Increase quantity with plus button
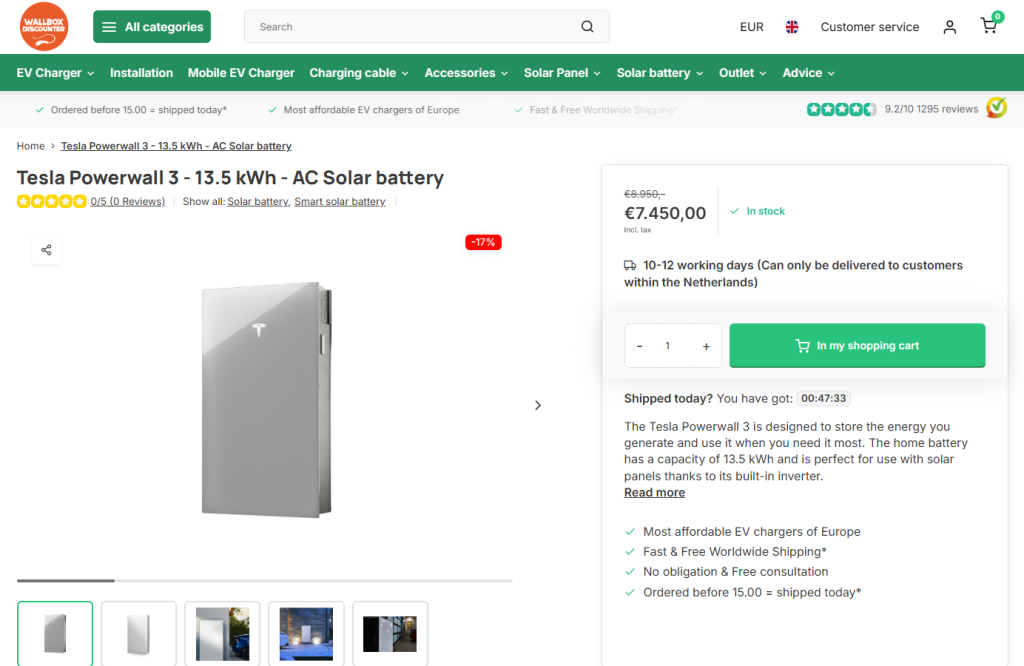1024x666 pixels. coord(706,346)
